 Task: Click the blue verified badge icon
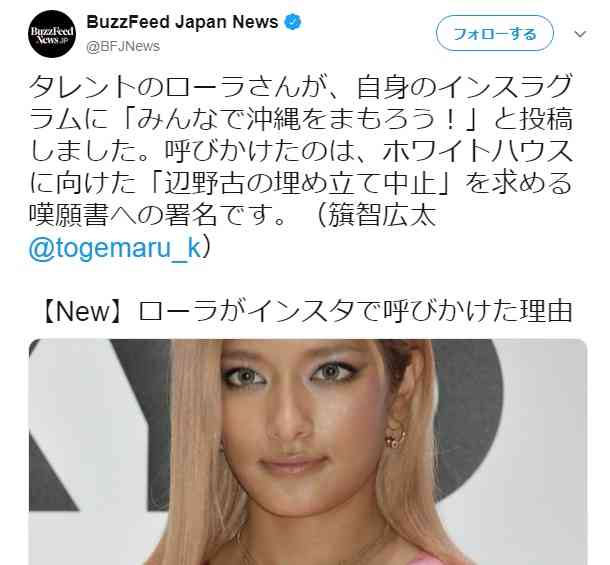click(293, 22)
